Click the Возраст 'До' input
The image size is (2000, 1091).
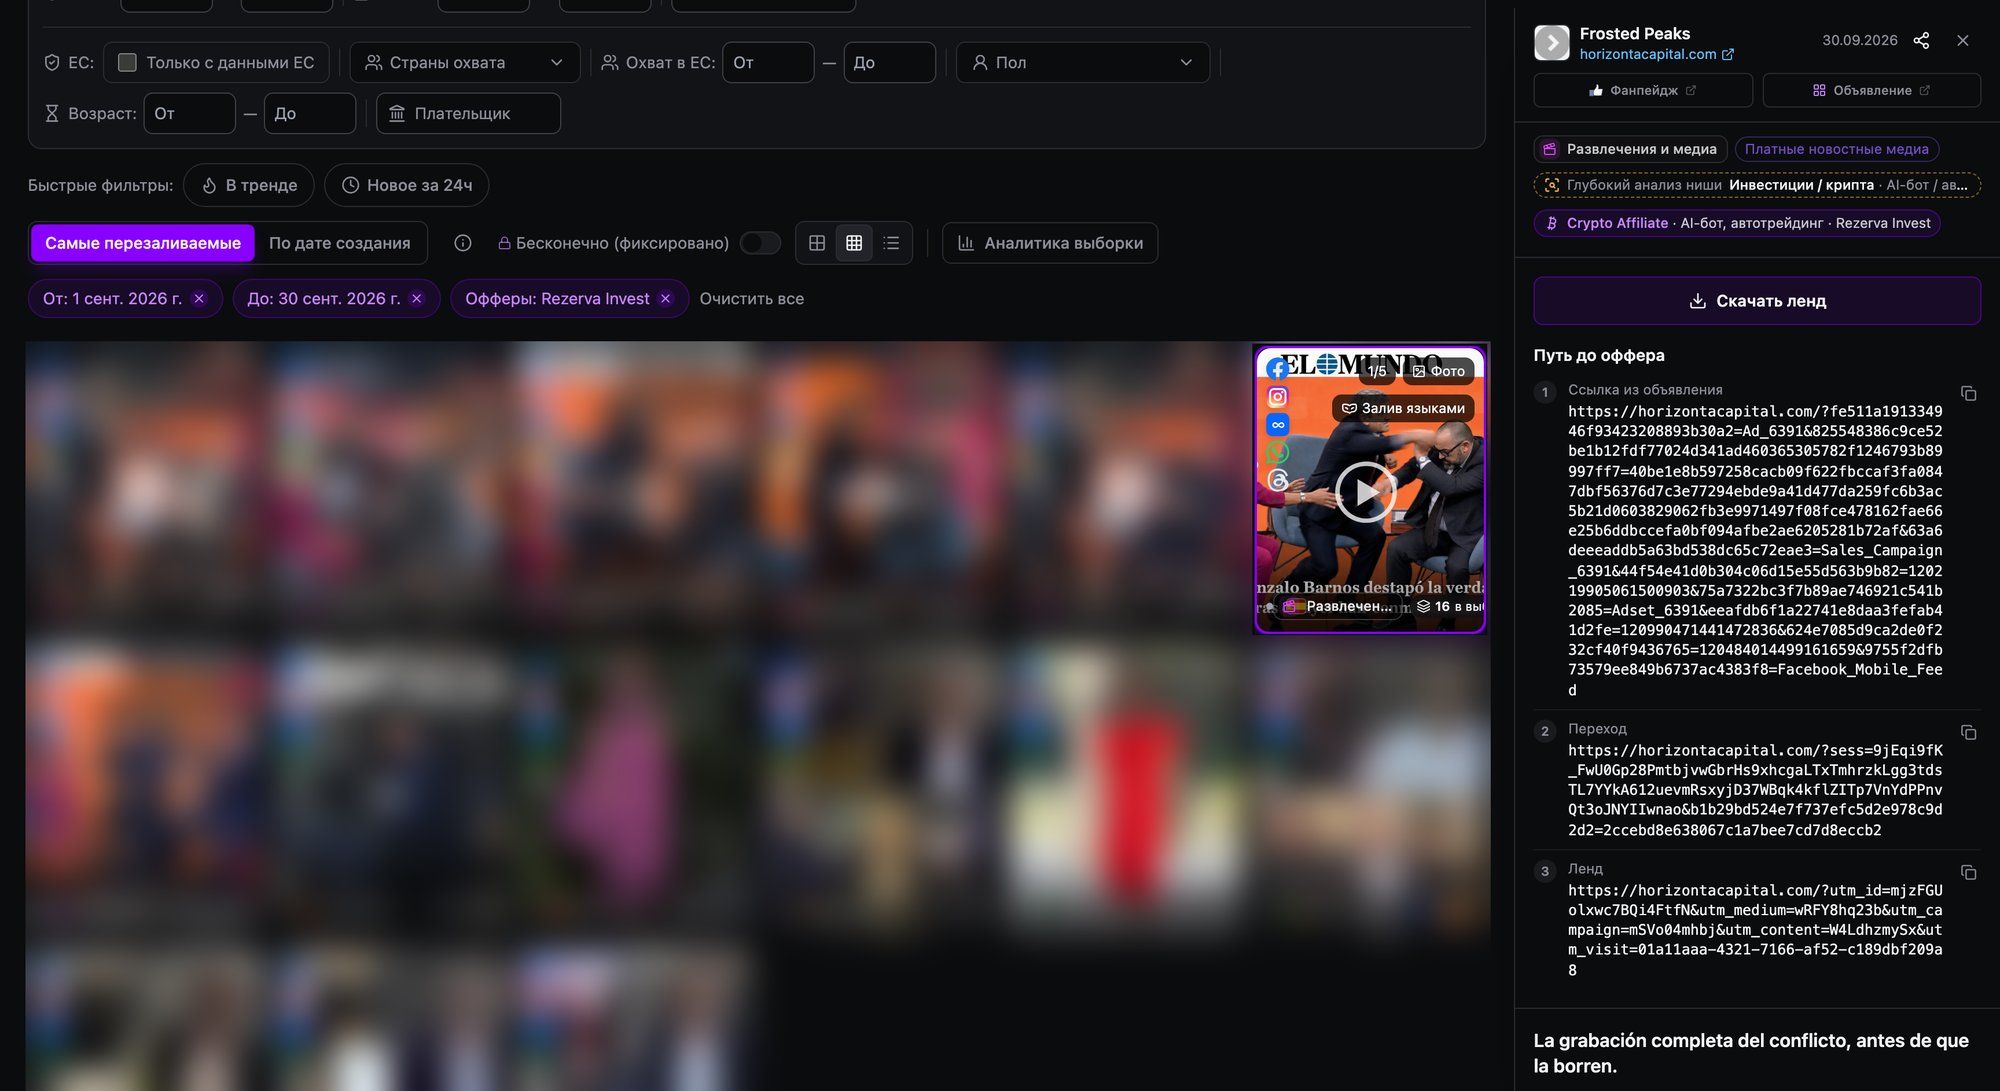pyautogui.click(x=310, y=113)
